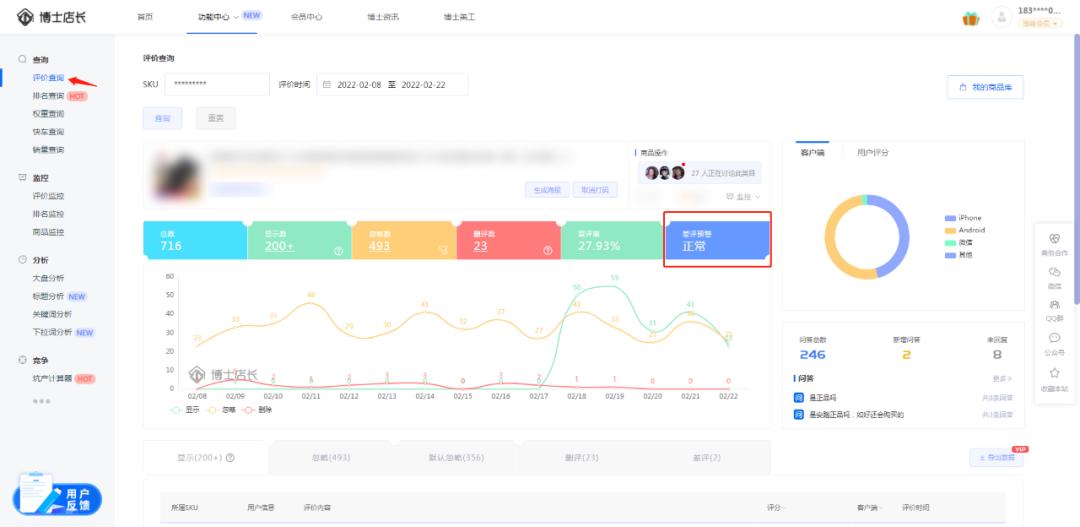
Task: Click the help icon beside 显示(200+) tab
Action: (231, 457)
